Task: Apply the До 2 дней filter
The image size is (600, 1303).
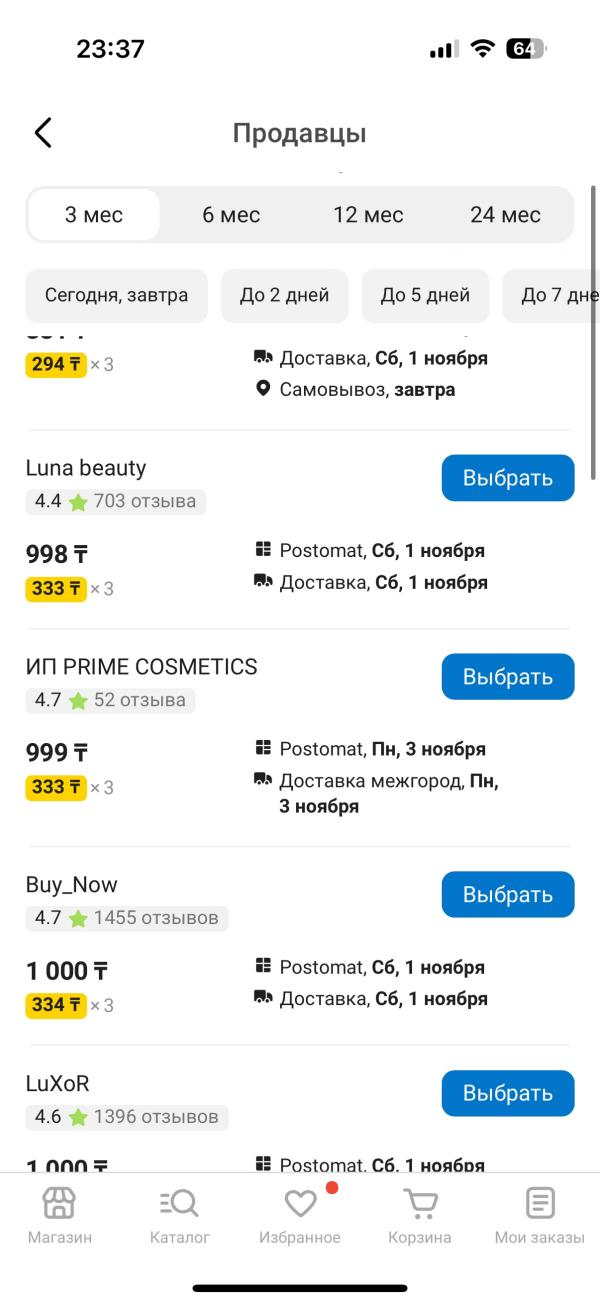Action: tap(285, 296)
